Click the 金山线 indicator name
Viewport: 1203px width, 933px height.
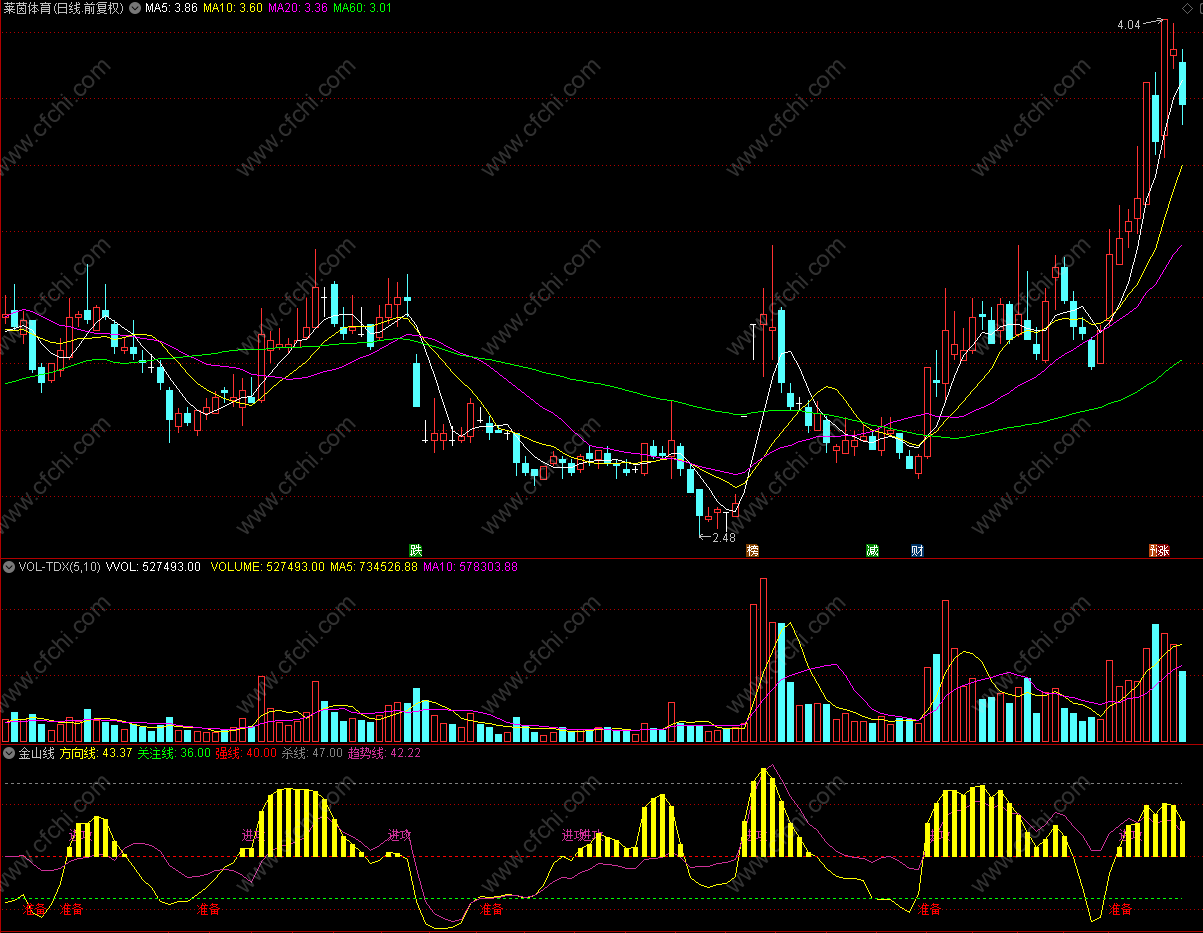[36, 753]
